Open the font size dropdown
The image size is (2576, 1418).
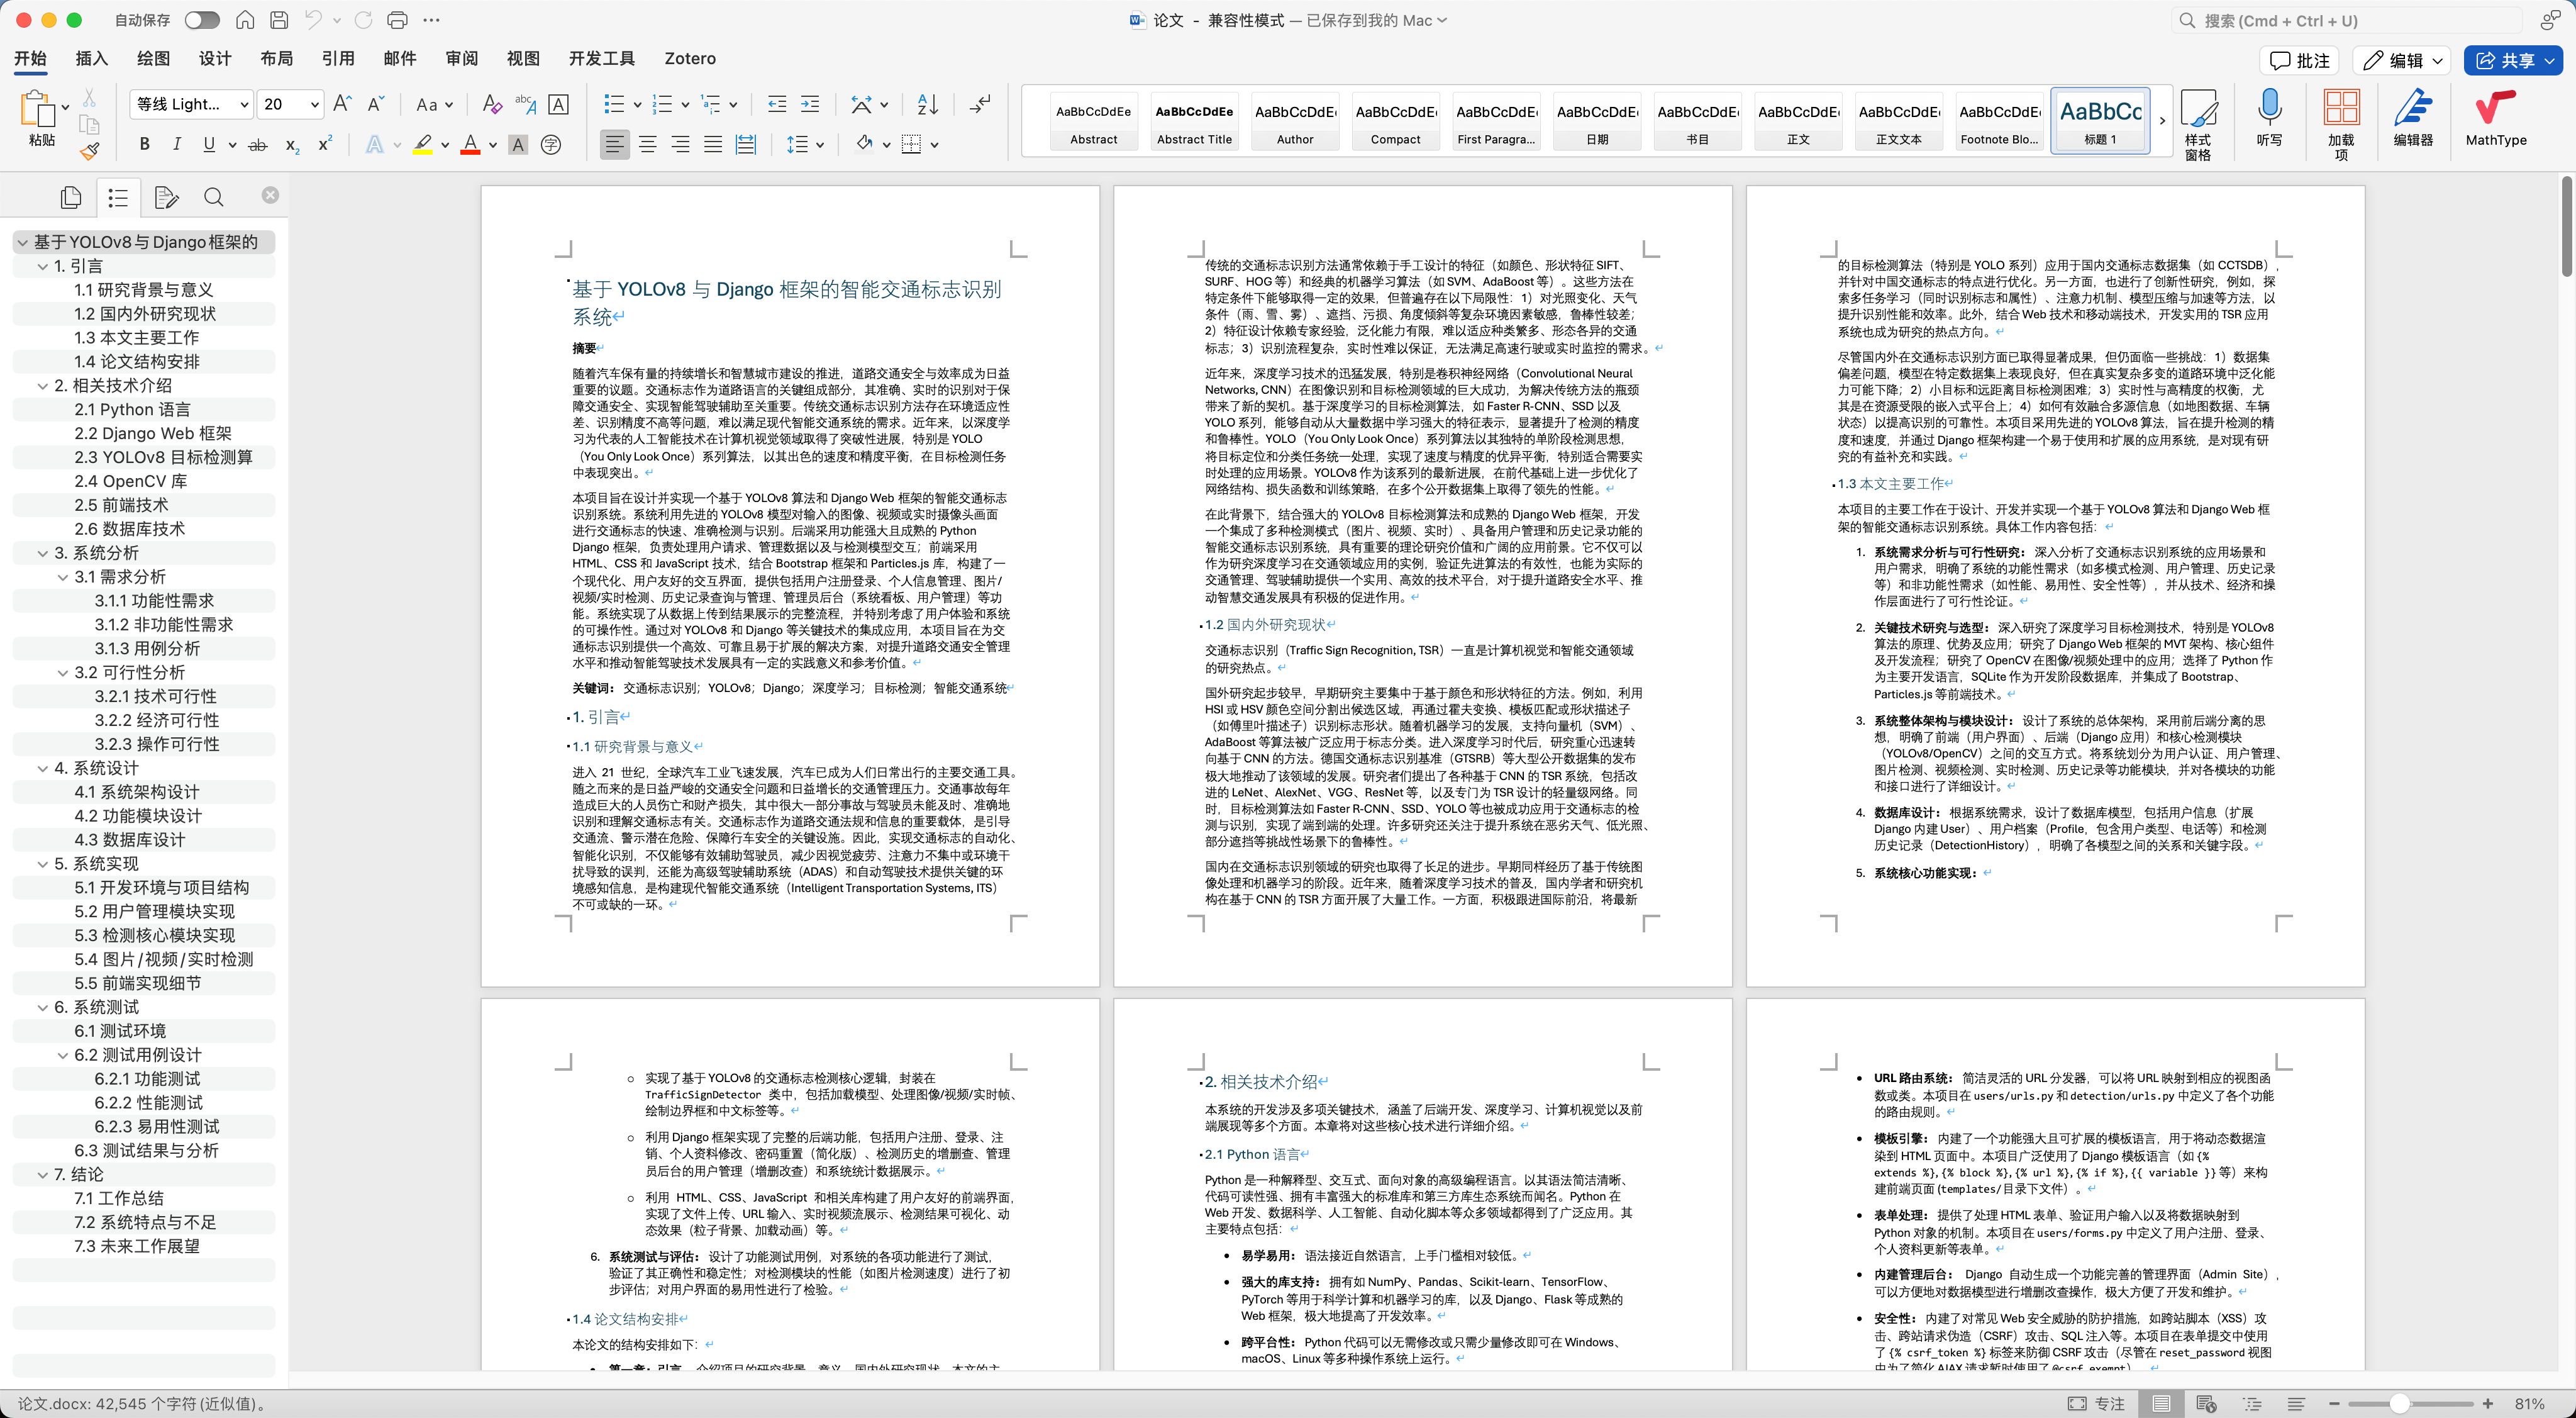point(315,104)
